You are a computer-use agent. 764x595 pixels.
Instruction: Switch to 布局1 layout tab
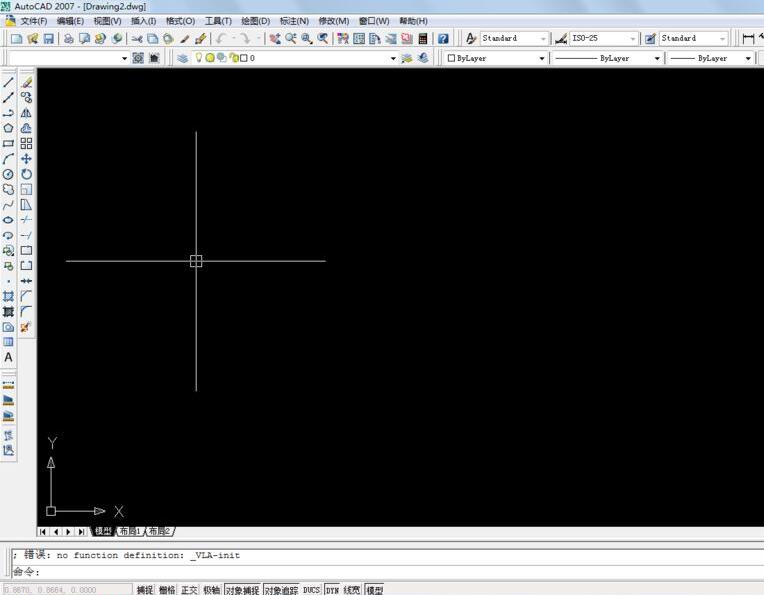click(x=130, y=531)
